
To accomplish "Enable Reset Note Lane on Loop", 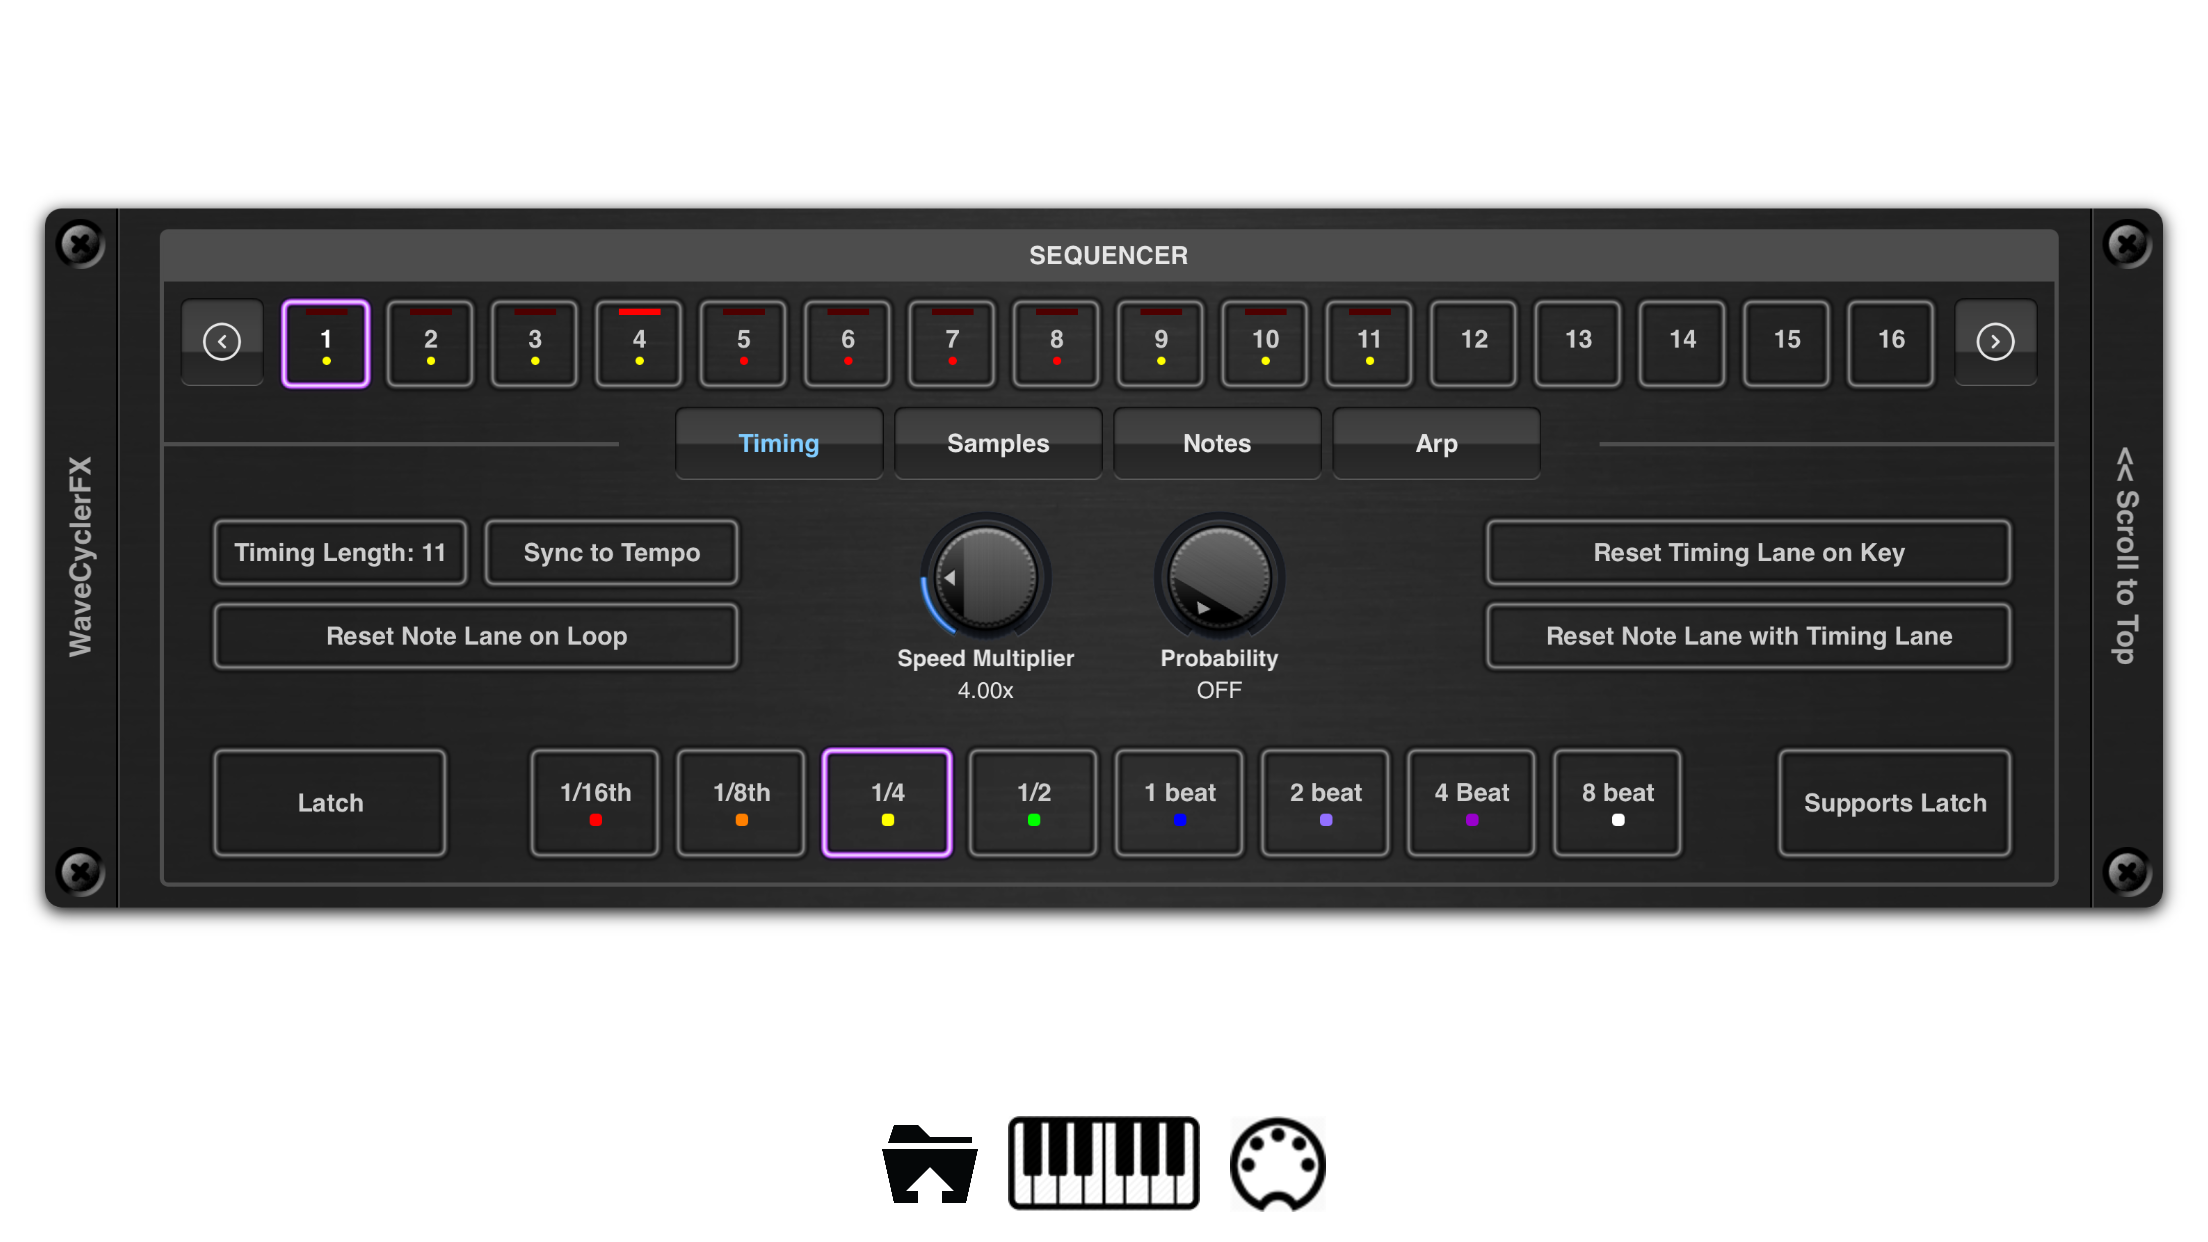I will tap(476, 637).
